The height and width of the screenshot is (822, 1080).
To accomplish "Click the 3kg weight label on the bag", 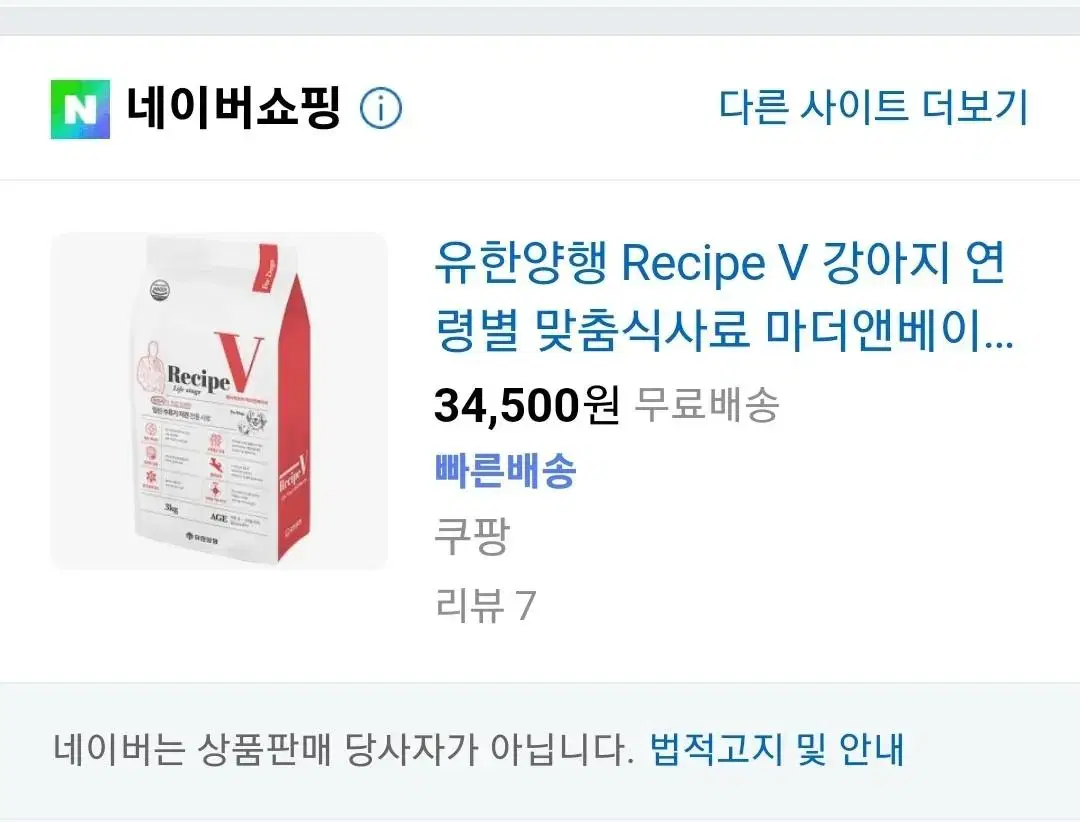I will (x=171, y=508).
